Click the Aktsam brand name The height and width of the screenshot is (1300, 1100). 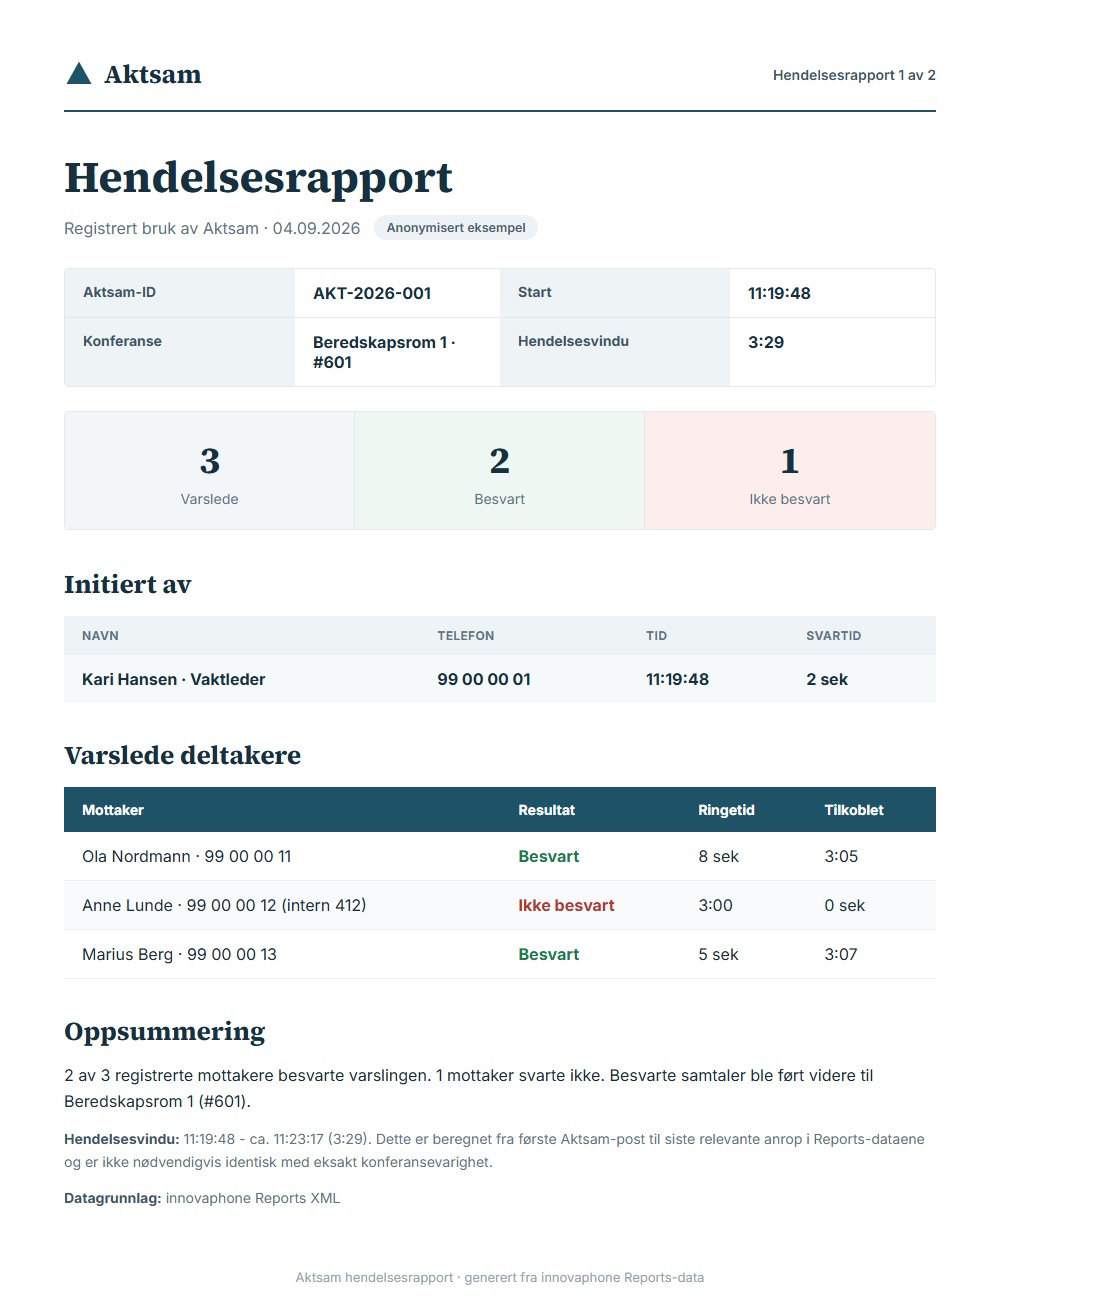pyautogui.click(x=153, y=74)
